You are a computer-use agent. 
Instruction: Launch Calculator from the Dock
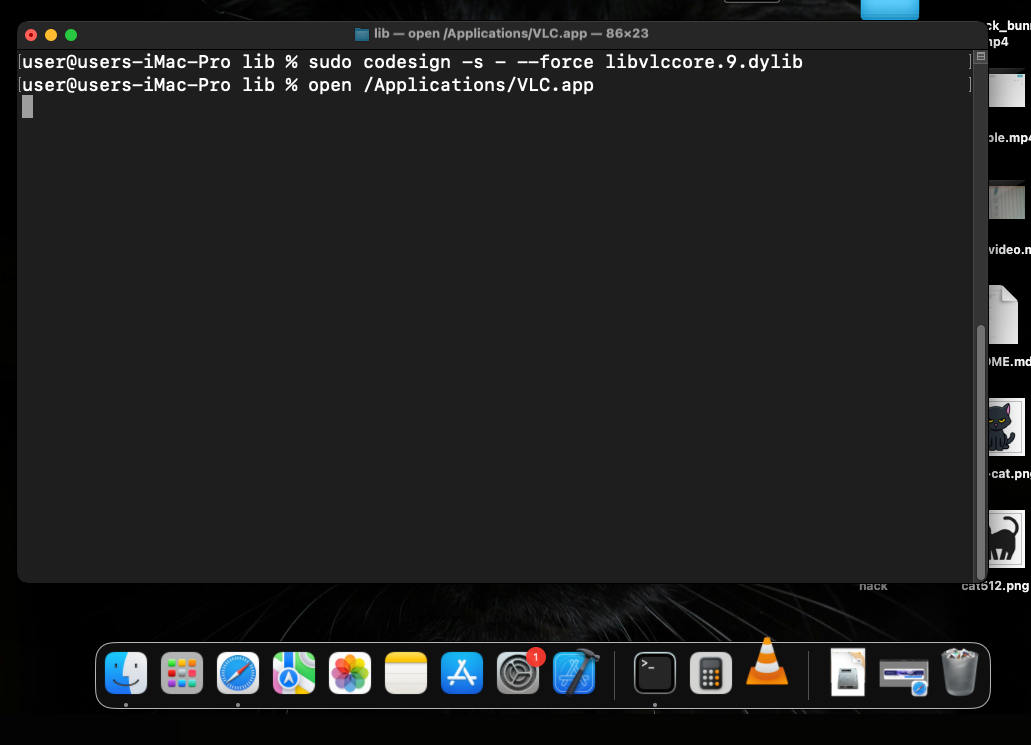[x=711, y=673]
